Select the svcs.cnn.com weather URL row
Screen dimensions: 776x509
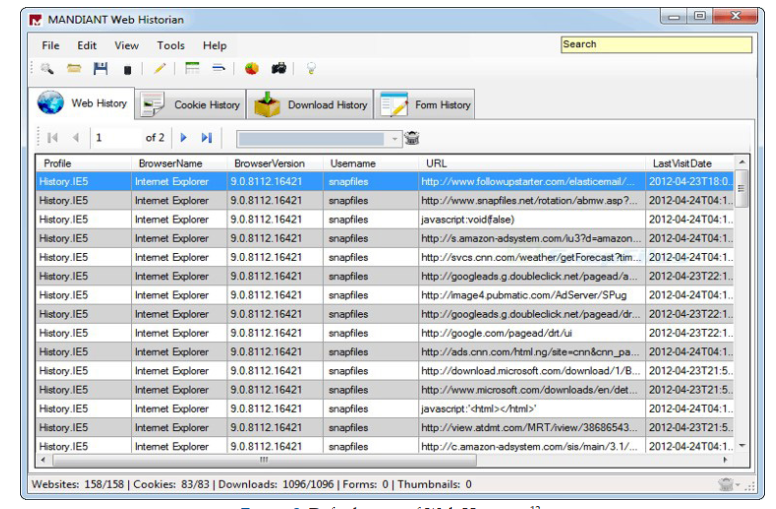click(x=385, y=257)
